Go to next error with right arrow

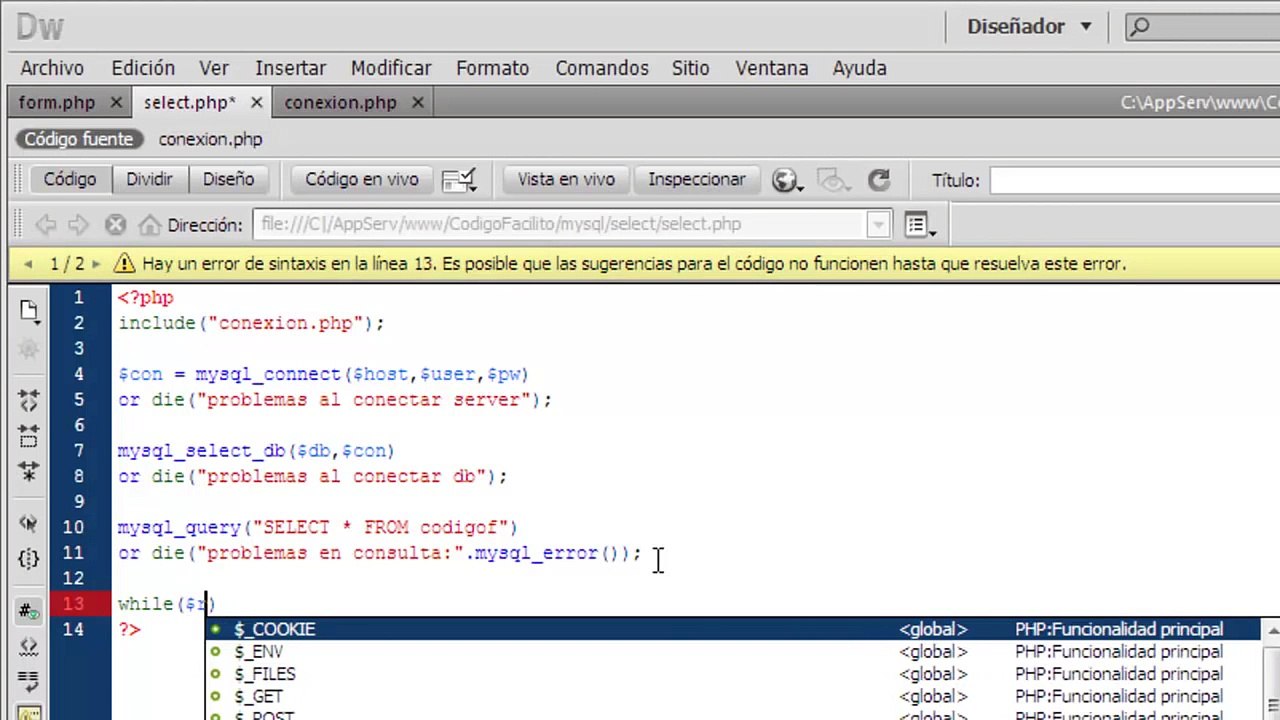pyautogui.click(x=96, y=264)
